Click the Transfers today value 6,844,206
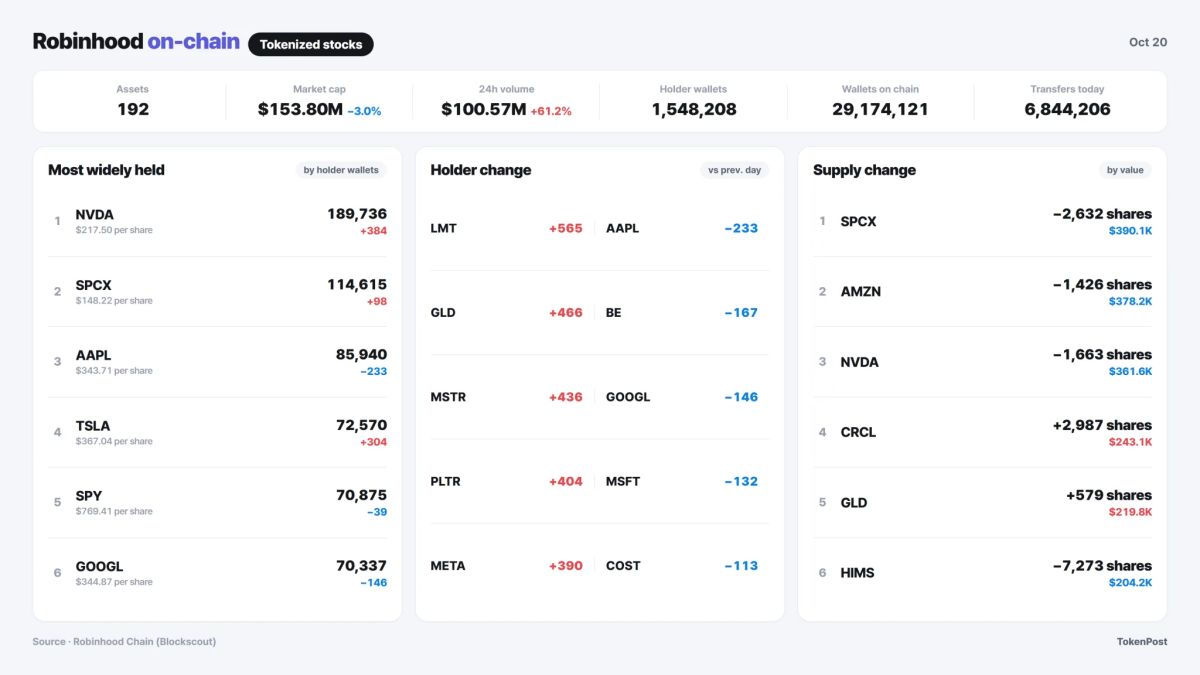The width and height of the screenshot is (1200, 675). 1067,109
